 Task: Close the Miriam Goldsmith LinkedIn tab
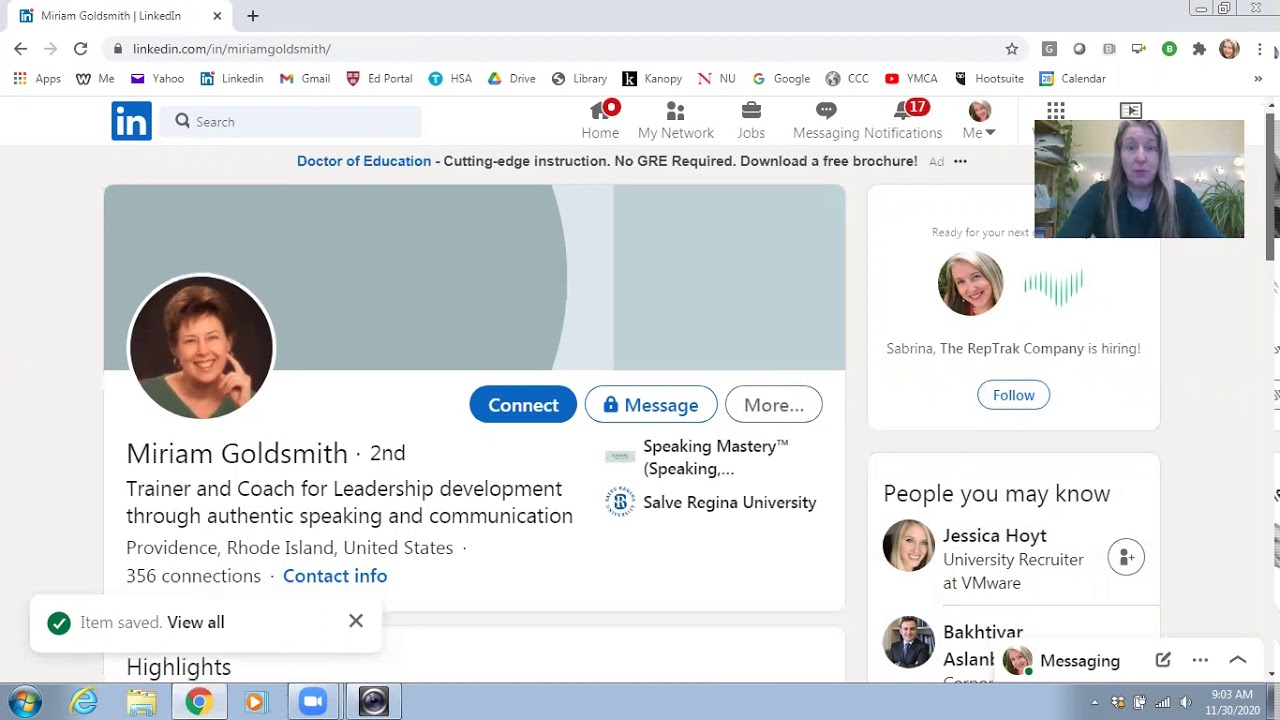(x=217, y=16)
